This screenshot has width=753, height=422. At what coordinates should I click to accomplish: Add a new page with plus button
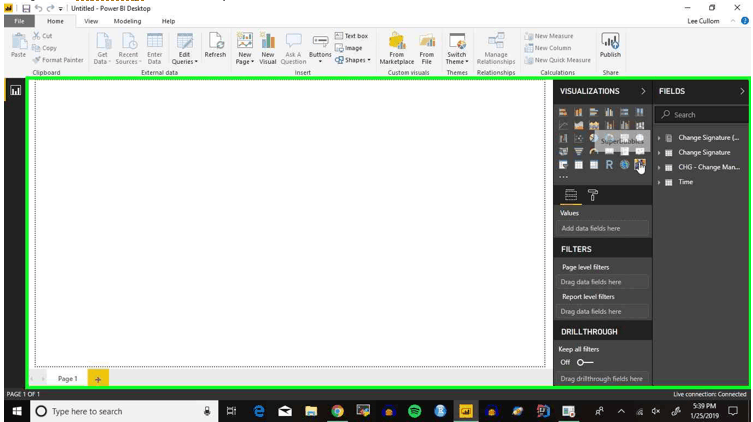98,379
